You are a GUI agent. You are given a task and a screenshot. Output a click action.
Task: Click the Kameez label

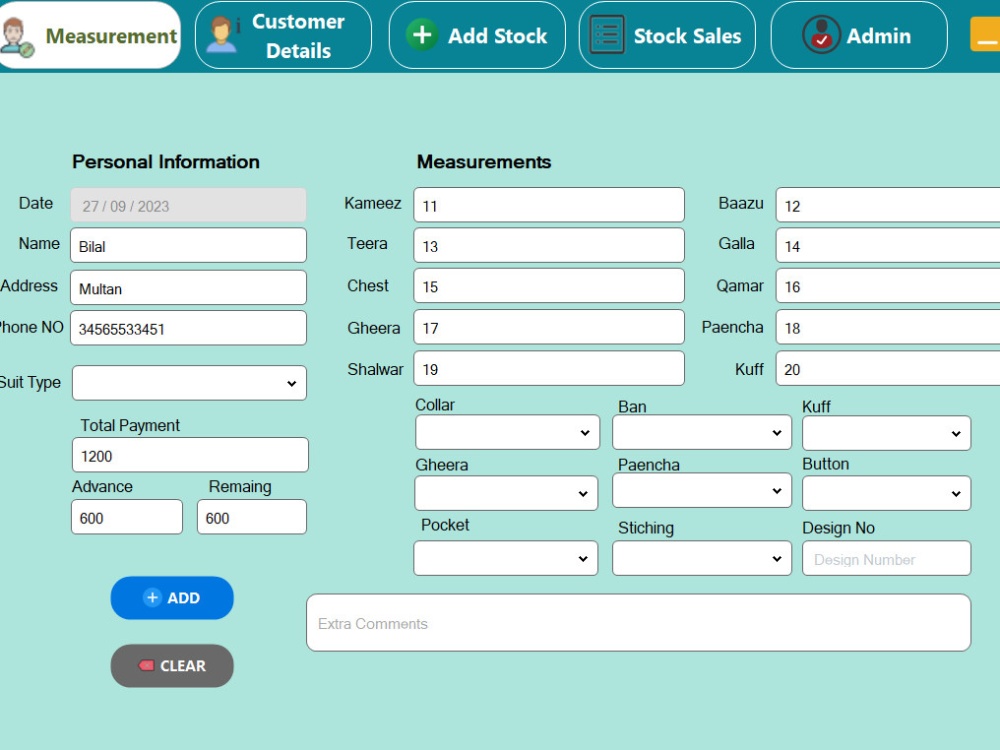[372, 203]
